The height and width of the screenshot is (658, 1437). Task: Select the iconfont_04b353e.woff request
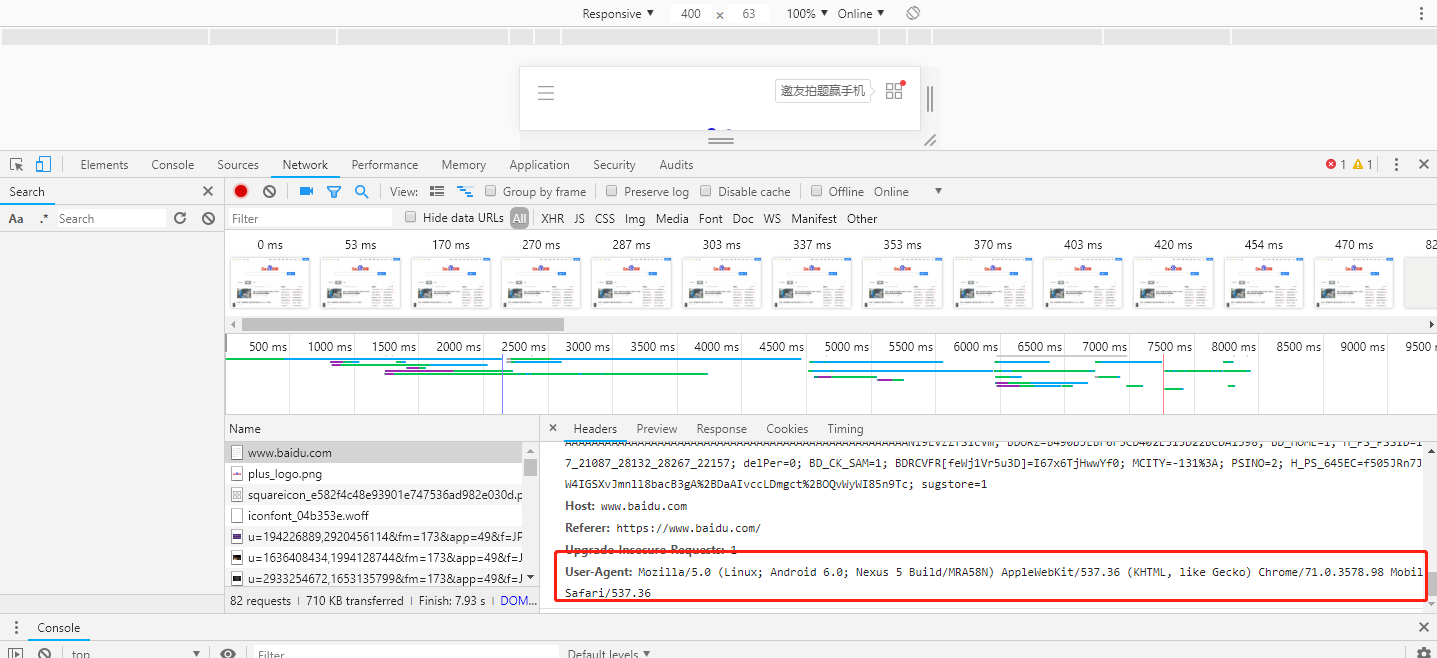374,515
